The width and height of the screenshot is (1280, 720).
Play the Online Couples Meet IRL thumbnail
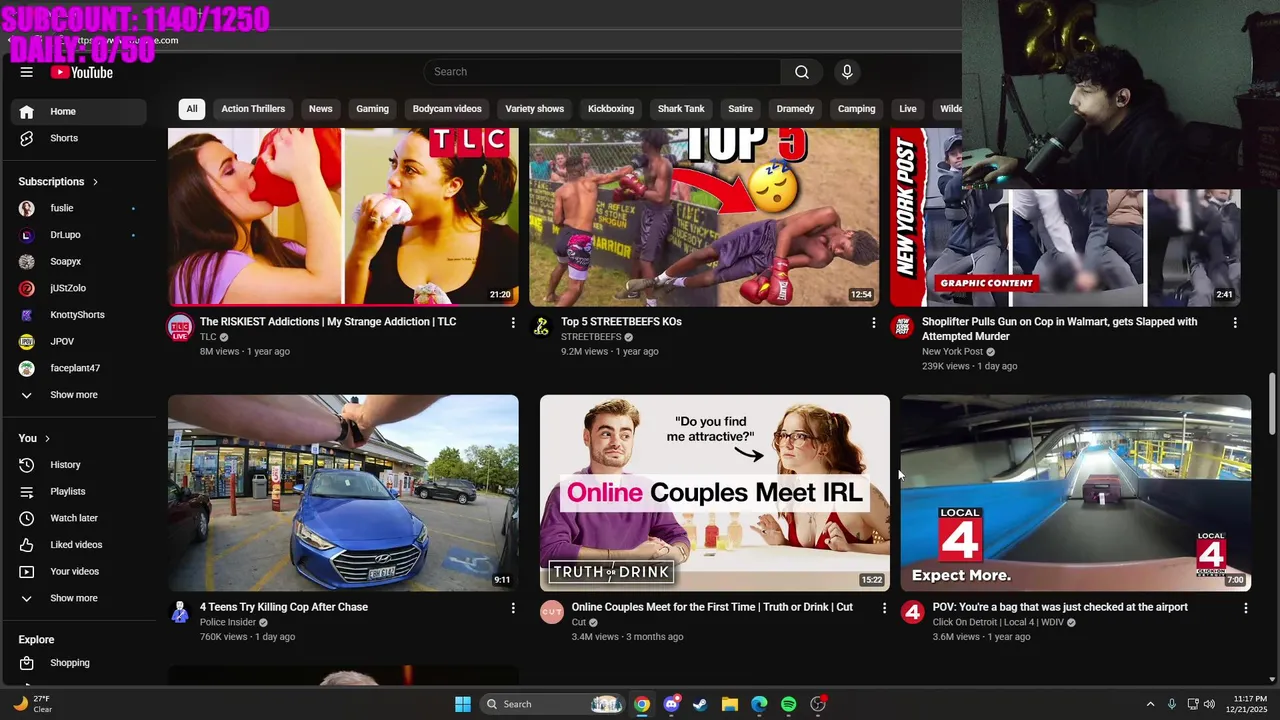[715, 493]
